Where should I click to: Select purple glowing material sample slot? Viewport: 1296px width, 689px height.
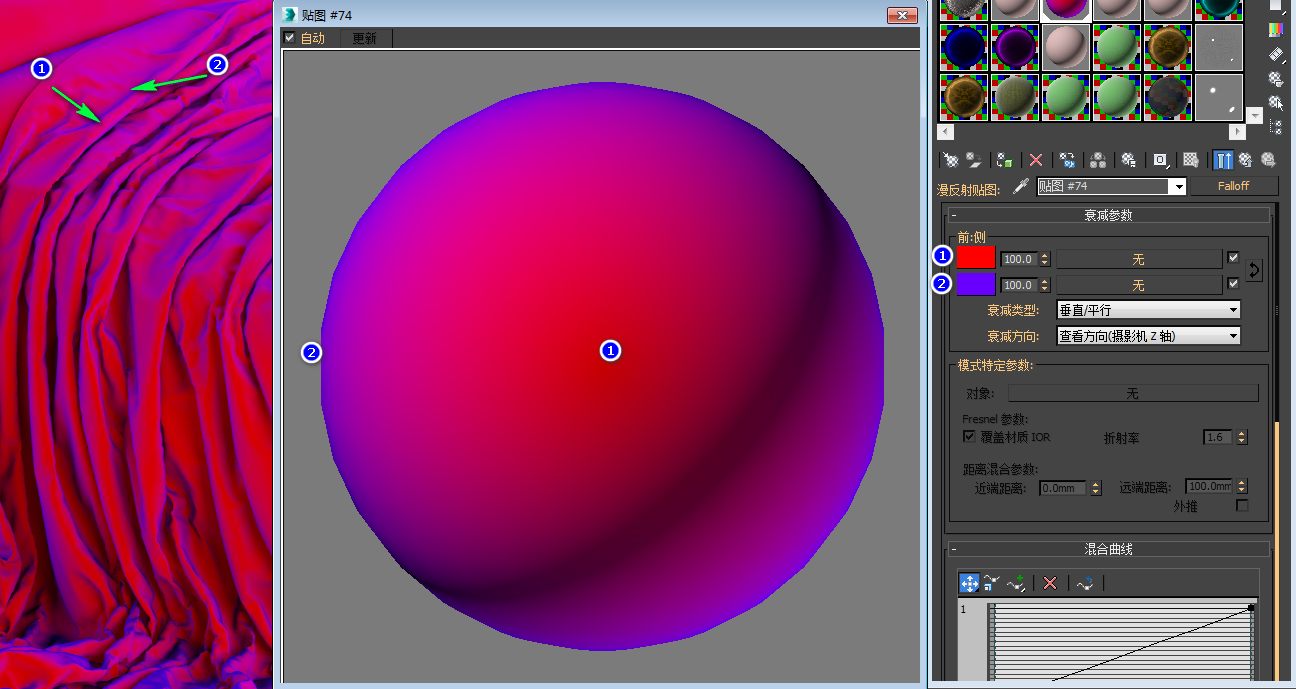pos(1015,47)
